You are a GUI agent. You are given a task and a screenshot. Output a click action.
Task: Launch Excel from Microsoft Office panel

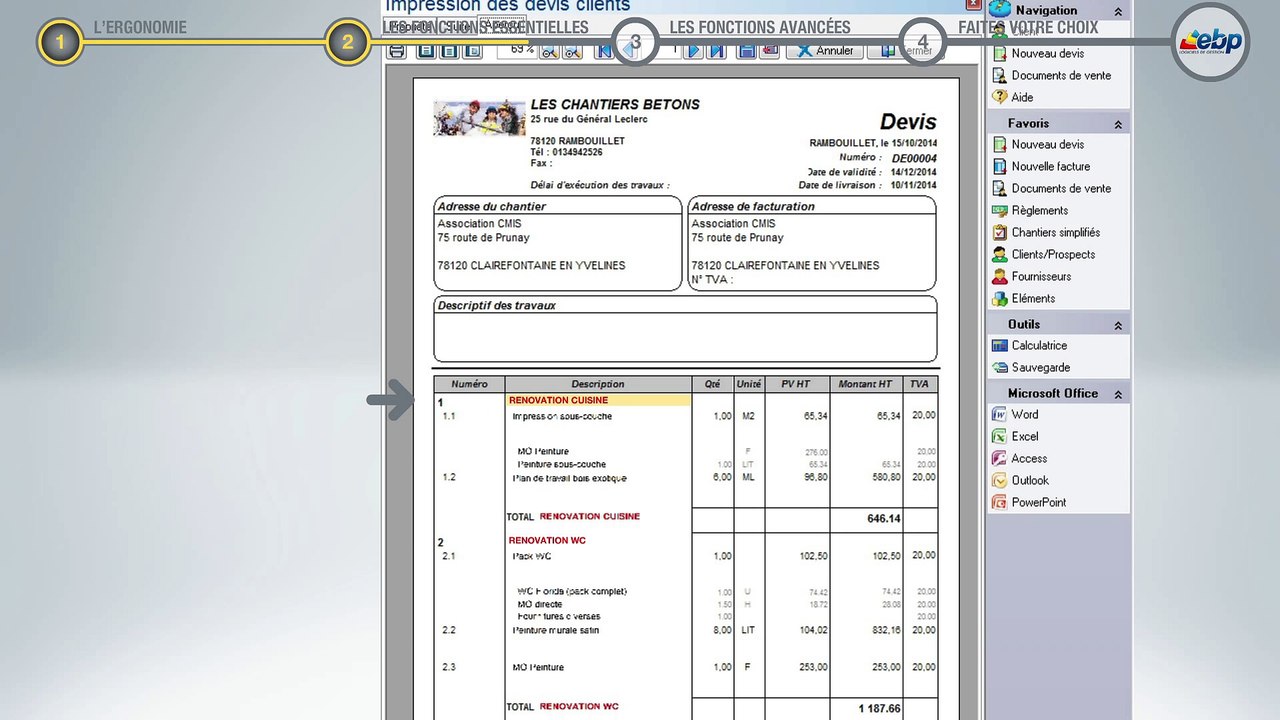point(1025,436)
